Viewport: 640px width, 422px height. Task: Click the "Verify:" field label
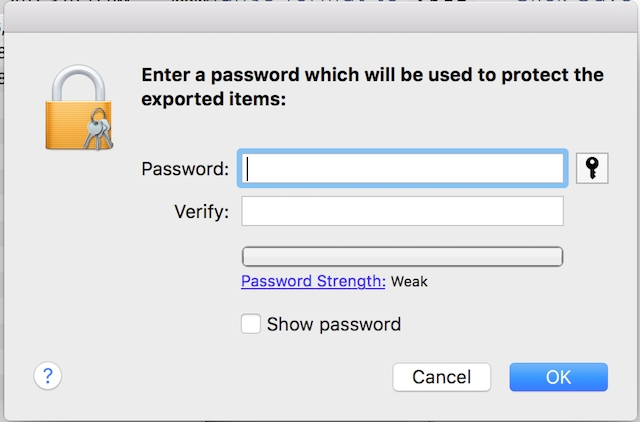(x=201, y=212)
